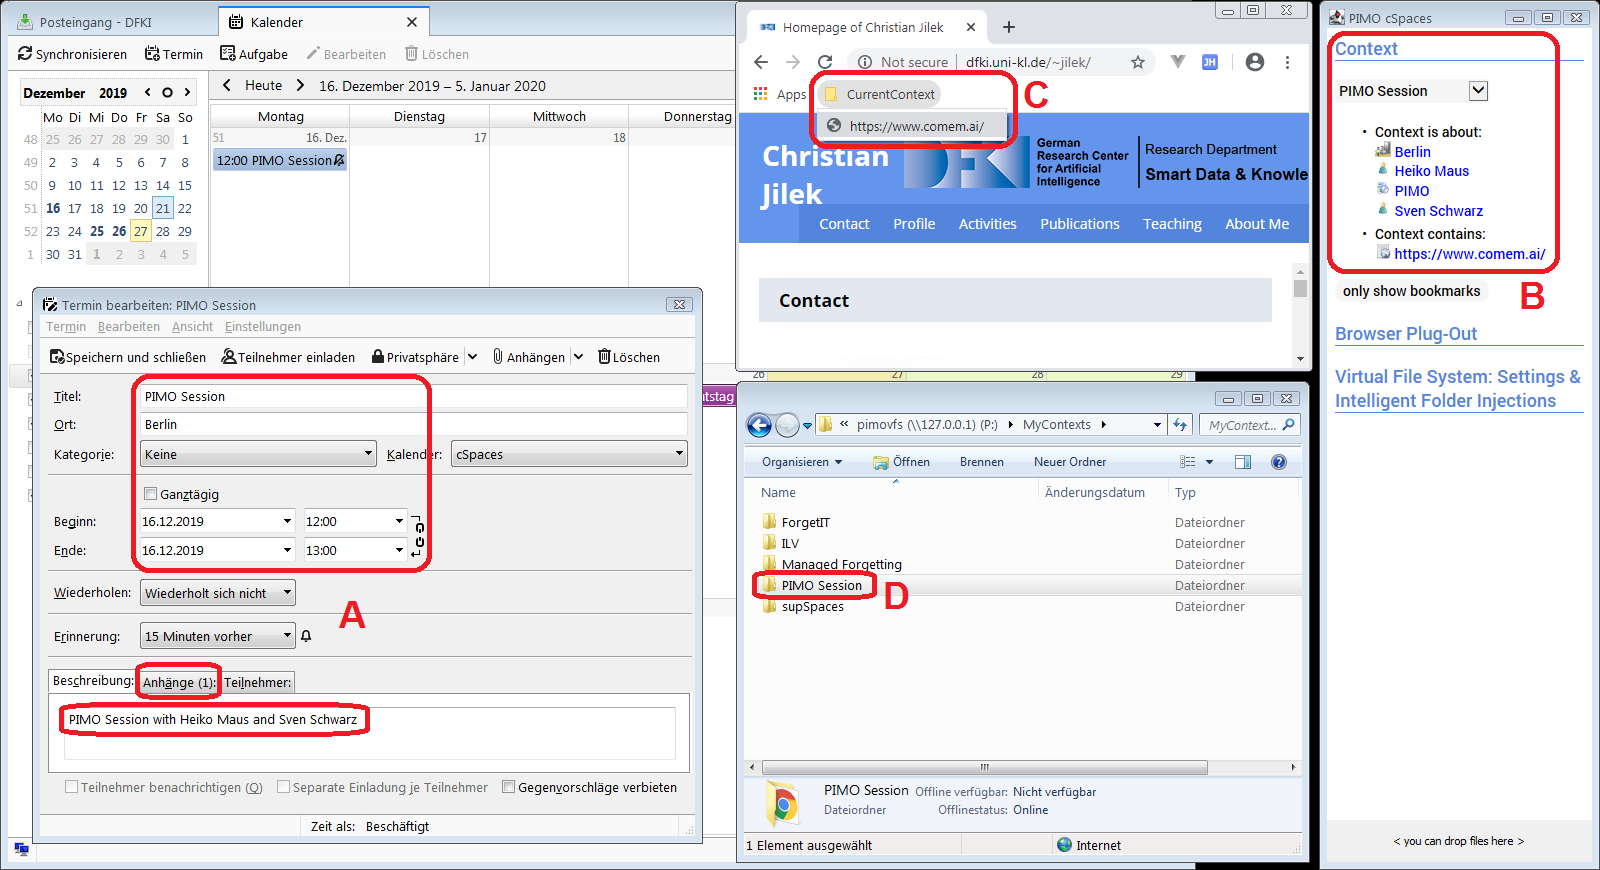Open the Chrome three-dot menu
Image resolution: width=1600 pixels, height=870 pixels.
pyautogui.click(x=1287, y=62)
